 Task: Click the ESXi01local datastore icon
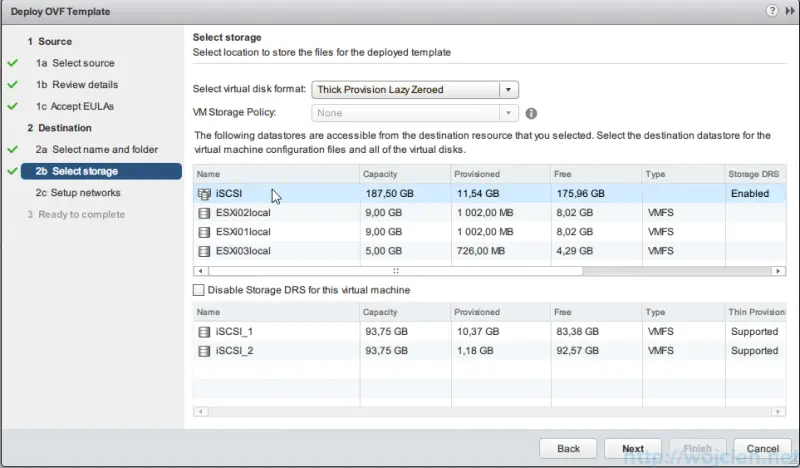tap(204, 232)
